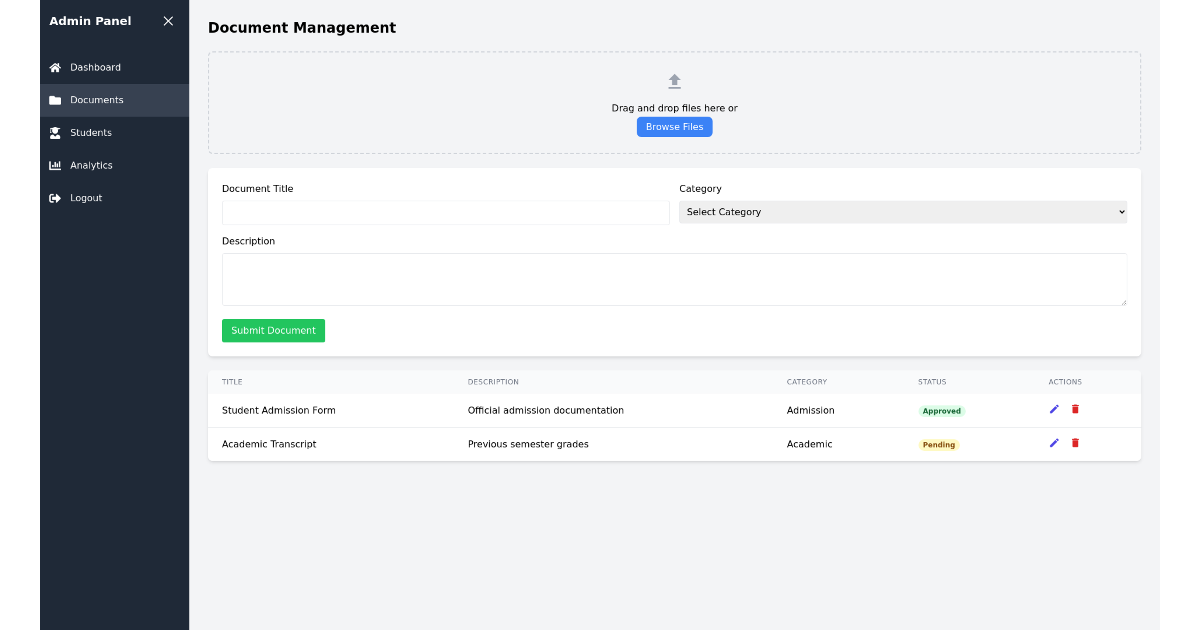Open the Select Category dropdown

902,211
